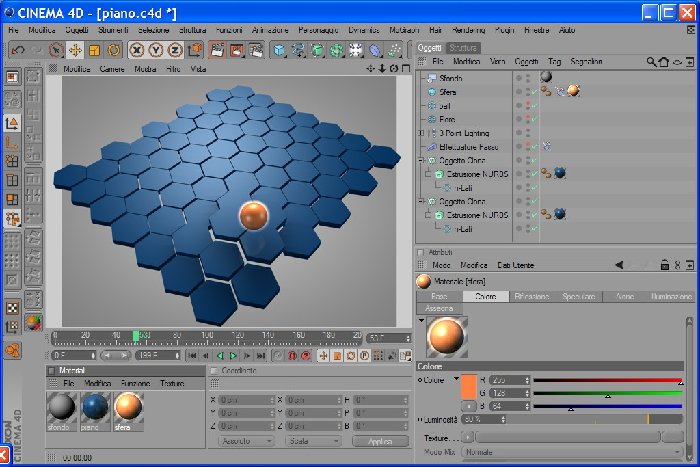Open the Modo Mix Normale dropdown
This screenshot has height=467, width=700.
pos(572,452)
